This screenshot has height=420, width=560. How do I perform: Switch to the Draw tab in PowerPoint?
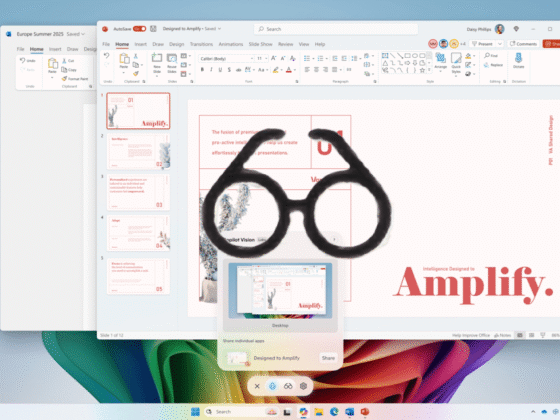click(158, 44)
